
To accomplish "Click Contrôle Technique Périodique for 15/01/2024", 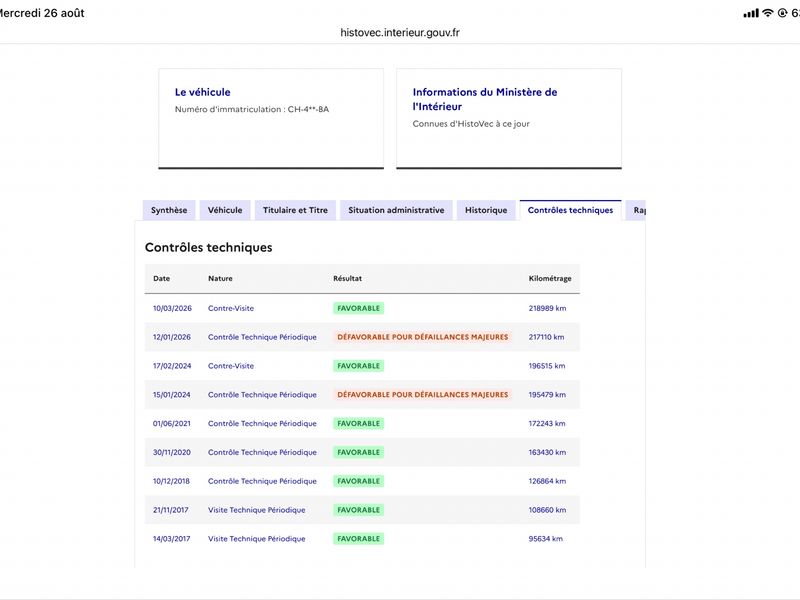I will click(x=262, y=395).
